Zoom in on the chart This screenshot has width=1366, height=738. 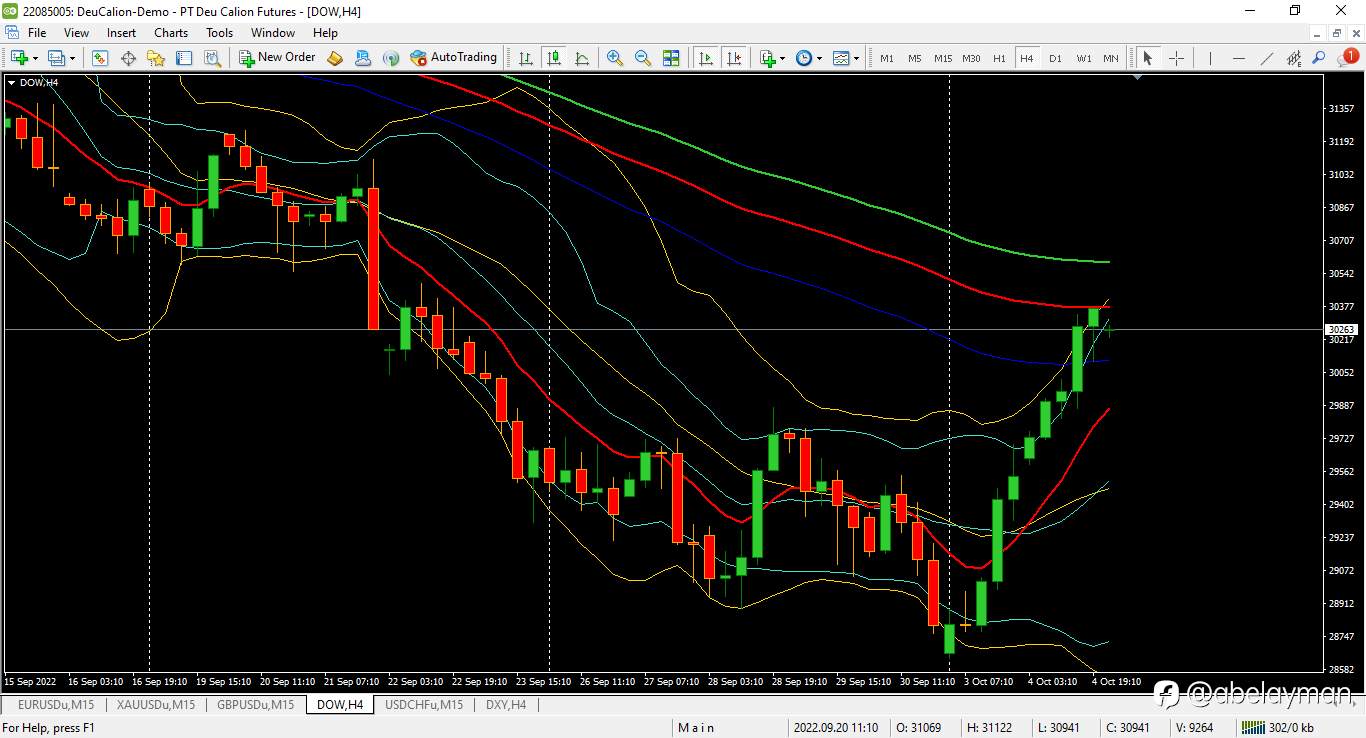615,58
